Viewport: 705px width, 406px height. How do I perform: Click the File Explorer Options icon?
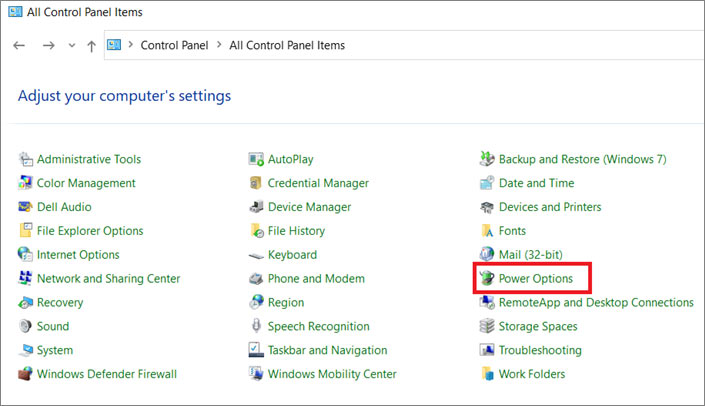tap(26, 231)
